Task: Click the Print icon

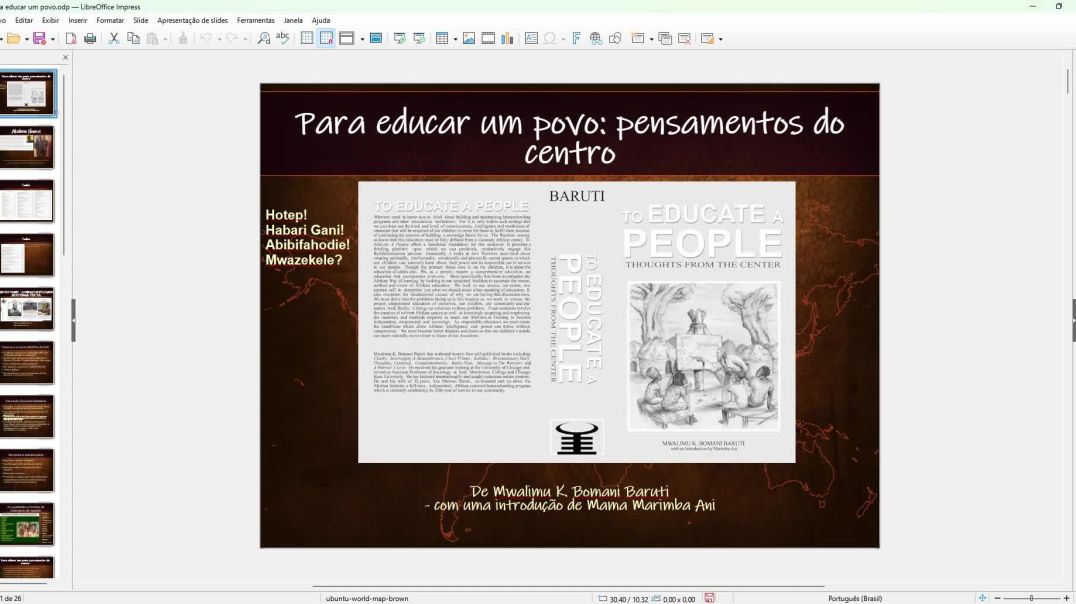Action: 90,38
